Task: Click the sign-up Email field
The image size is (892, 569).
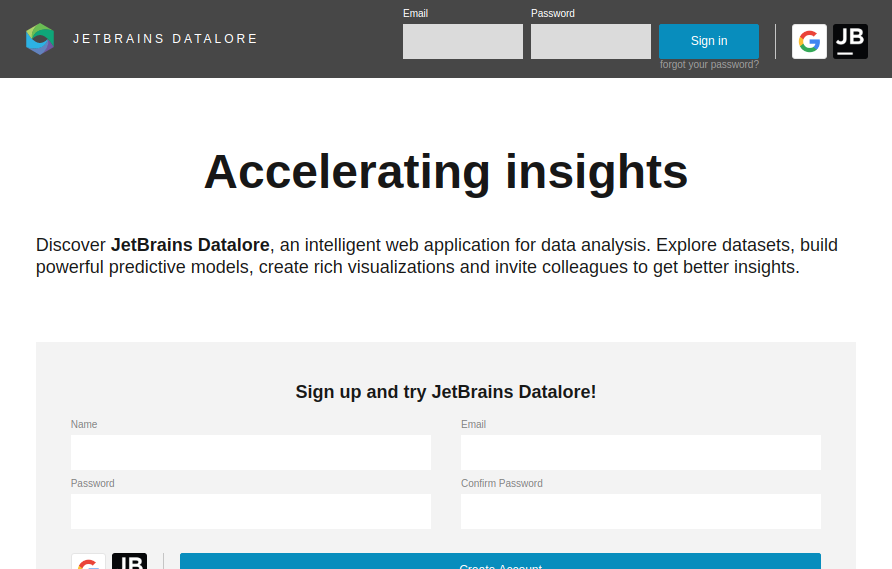Action: point(641,452)
